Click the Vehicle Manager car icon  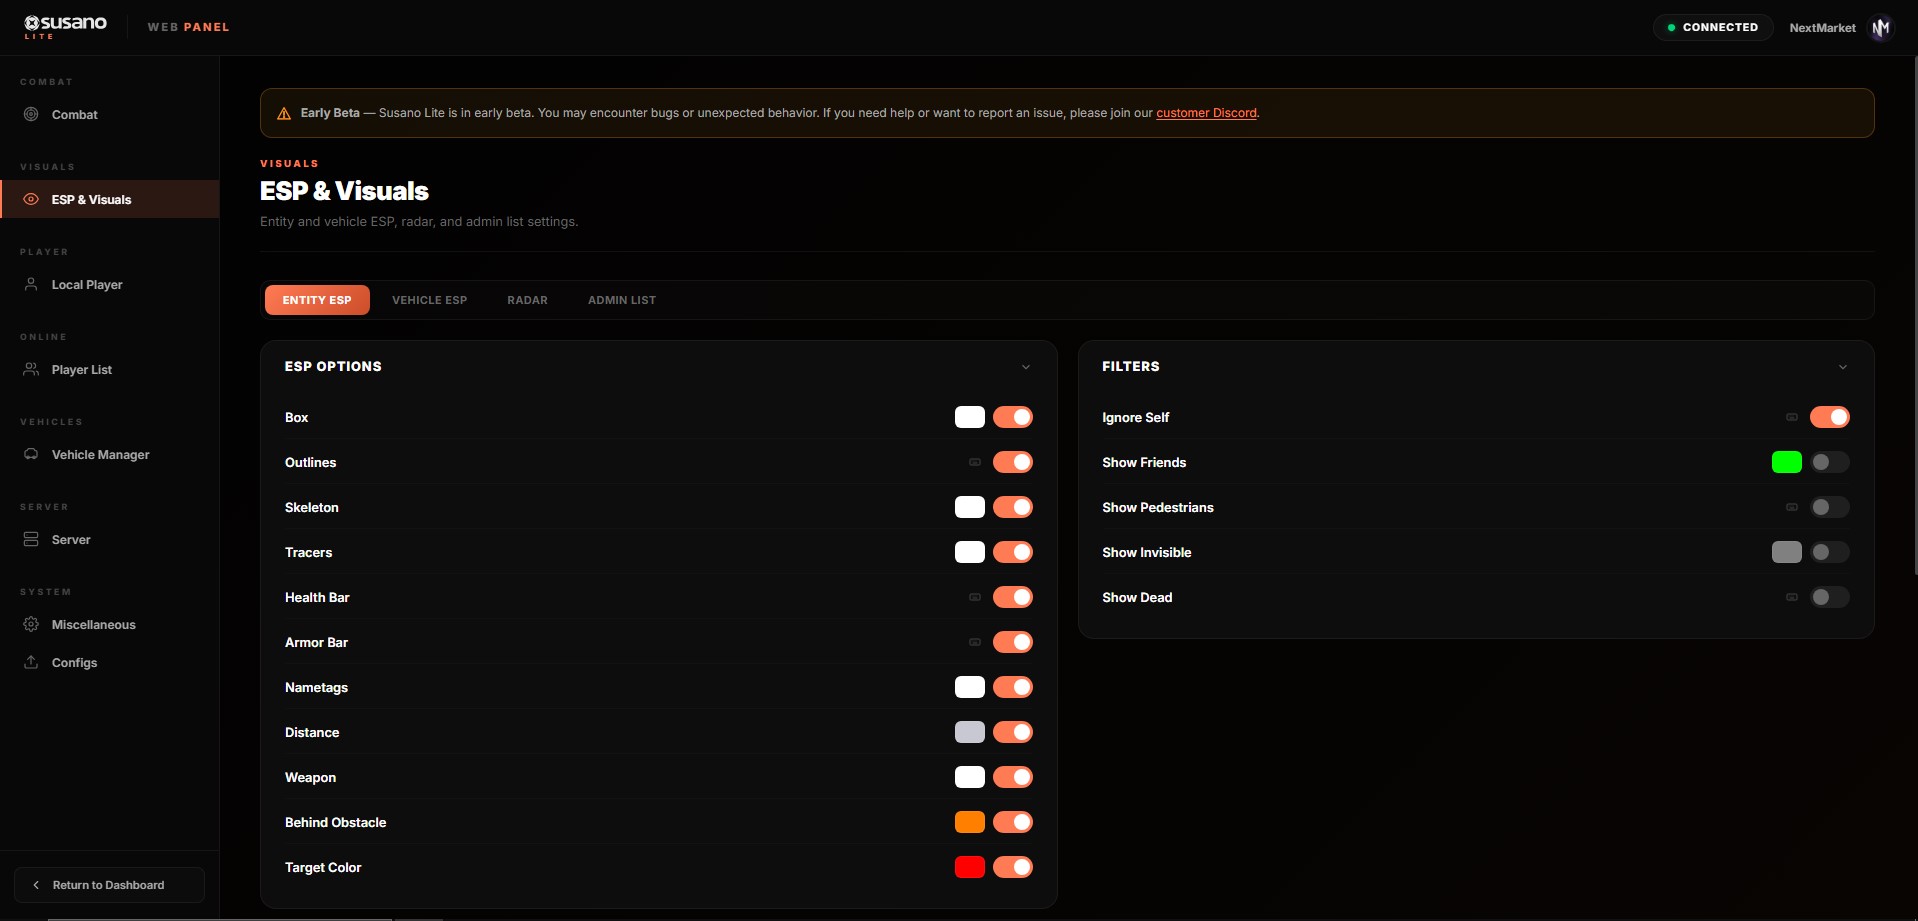[31, 454]
